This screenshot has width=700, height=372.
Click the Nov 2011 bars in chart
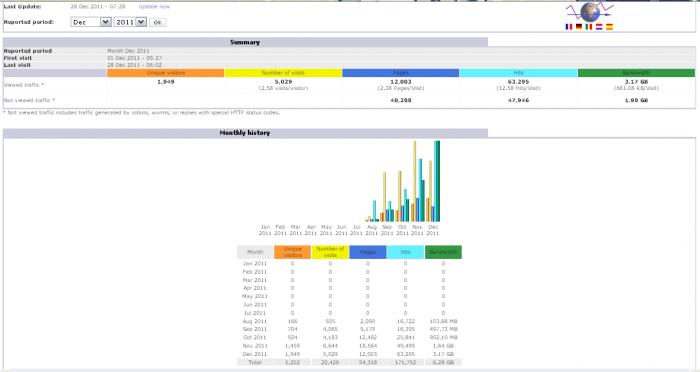pos(418,181)
